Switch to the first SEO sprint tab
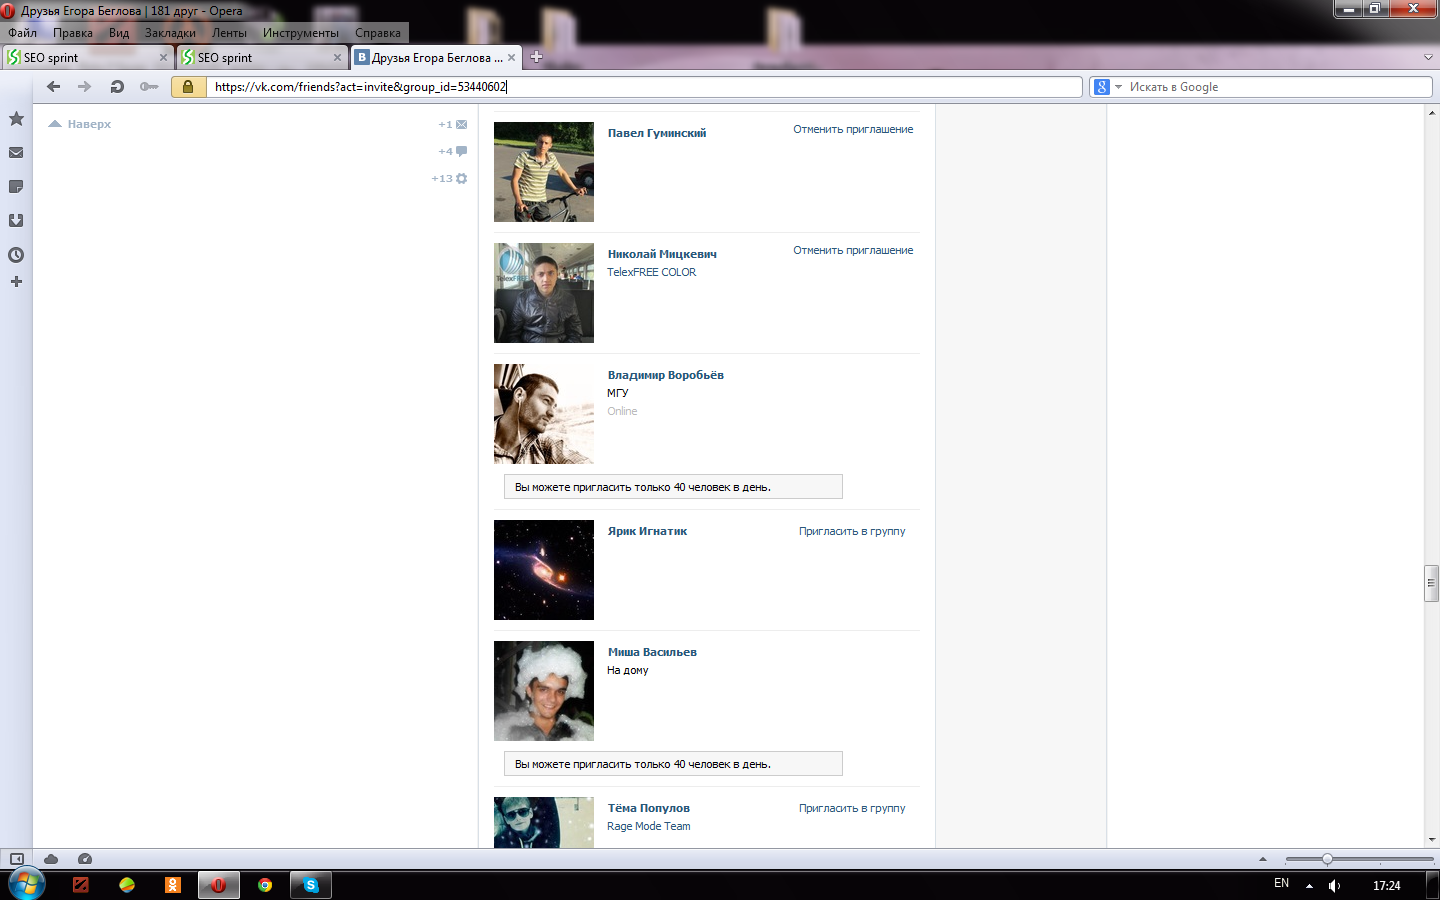This screenshot has height=900, width=1440. 88,58
